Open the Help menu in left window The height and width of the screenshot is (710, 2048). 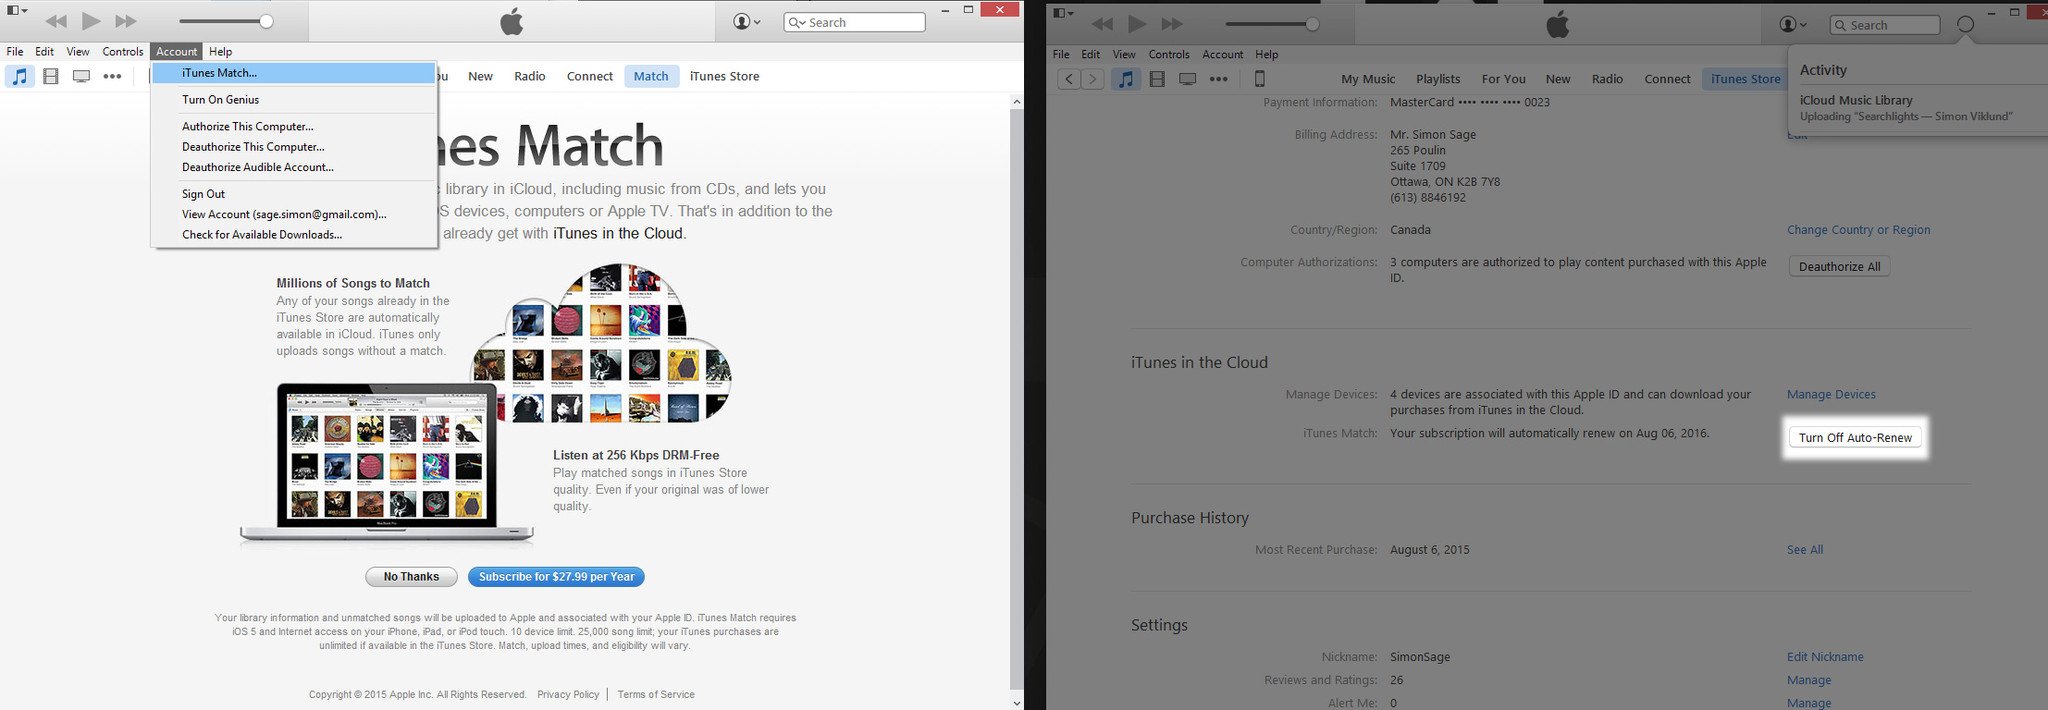pos(221,51)
